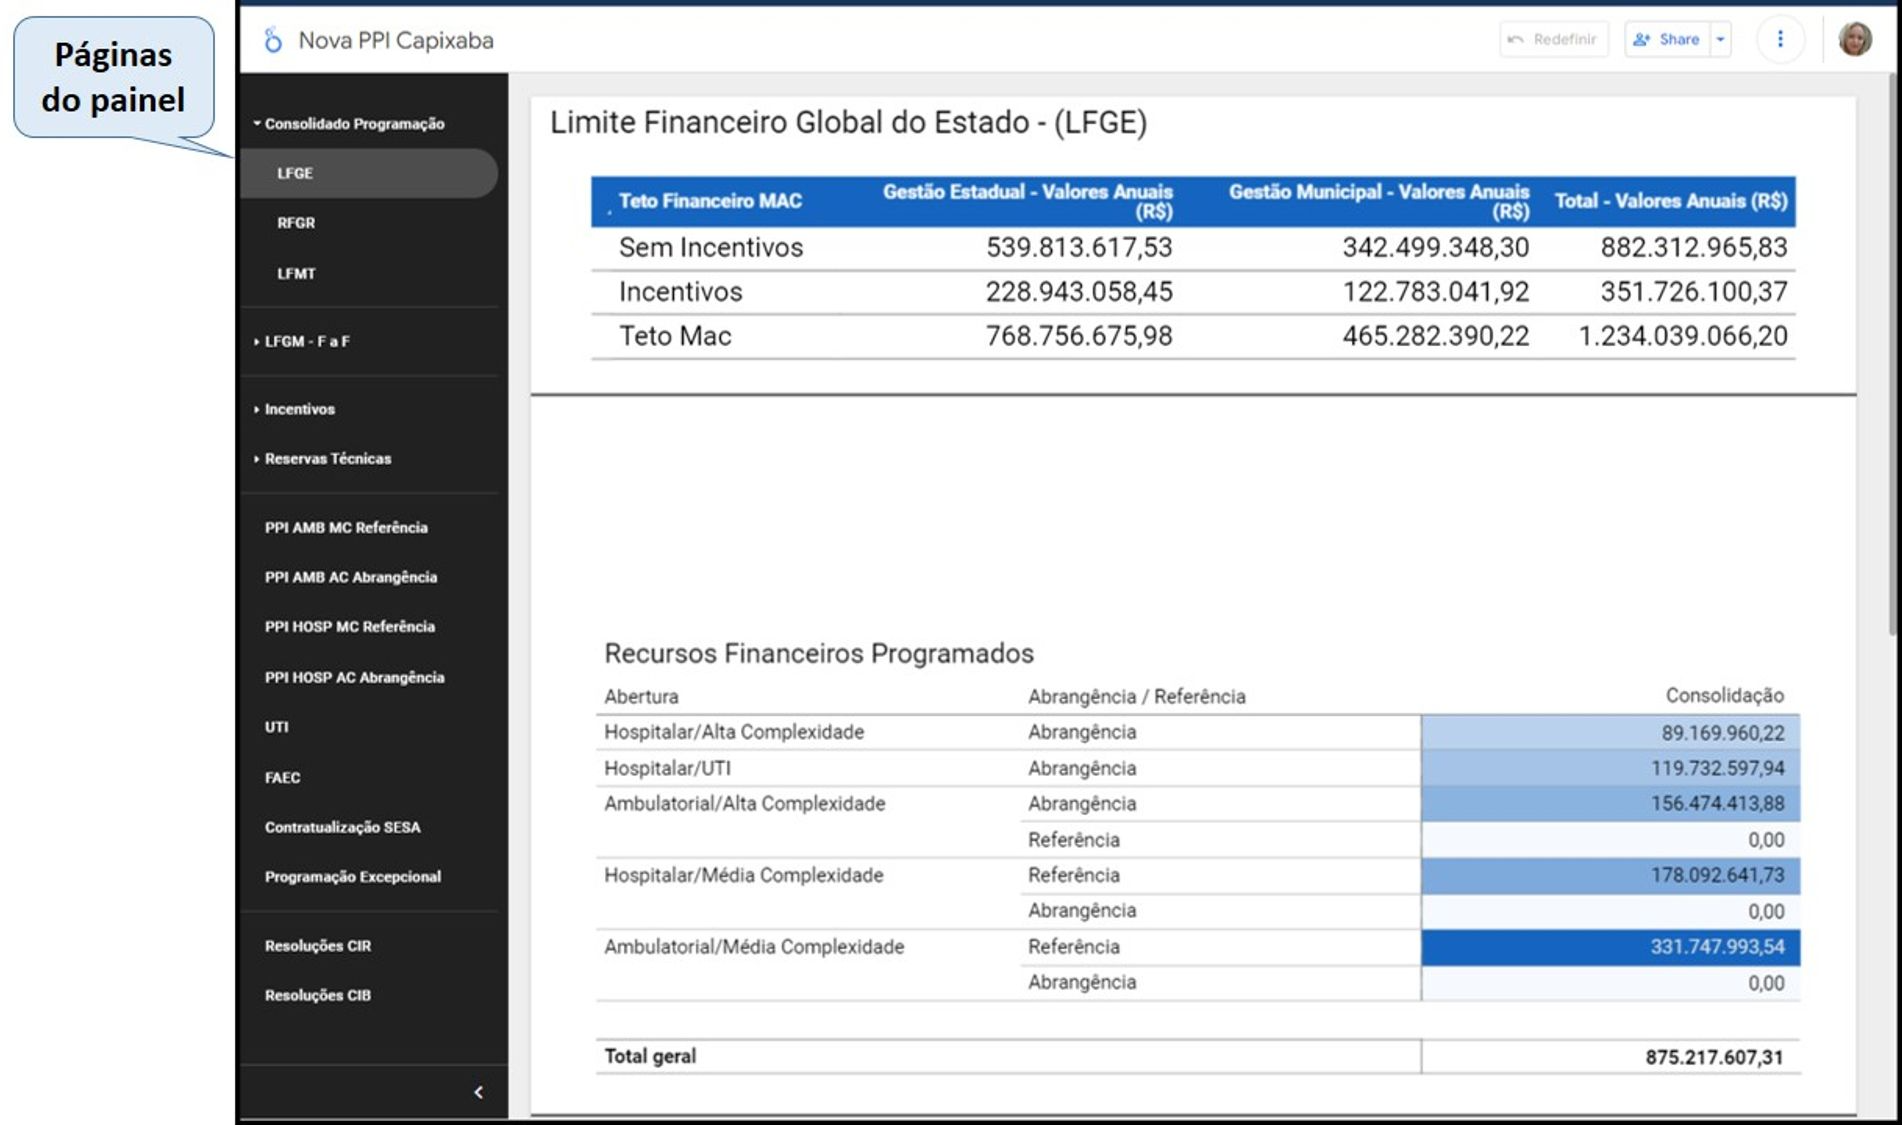Screen dimensions: 1902x1125
Task: Open the RFGR page
Action: (x=296, y=223)
